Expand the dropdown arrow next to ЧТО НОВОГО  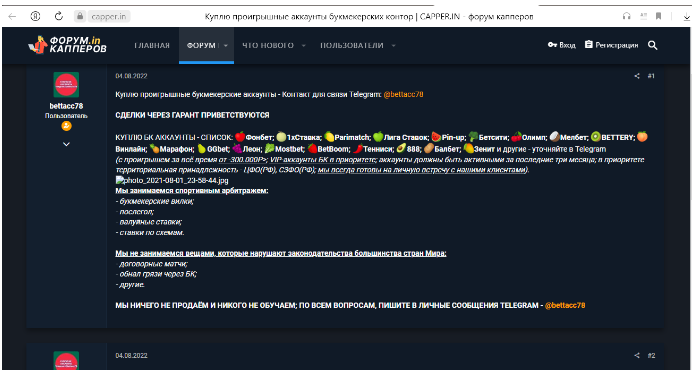click(x=304, y=46)
